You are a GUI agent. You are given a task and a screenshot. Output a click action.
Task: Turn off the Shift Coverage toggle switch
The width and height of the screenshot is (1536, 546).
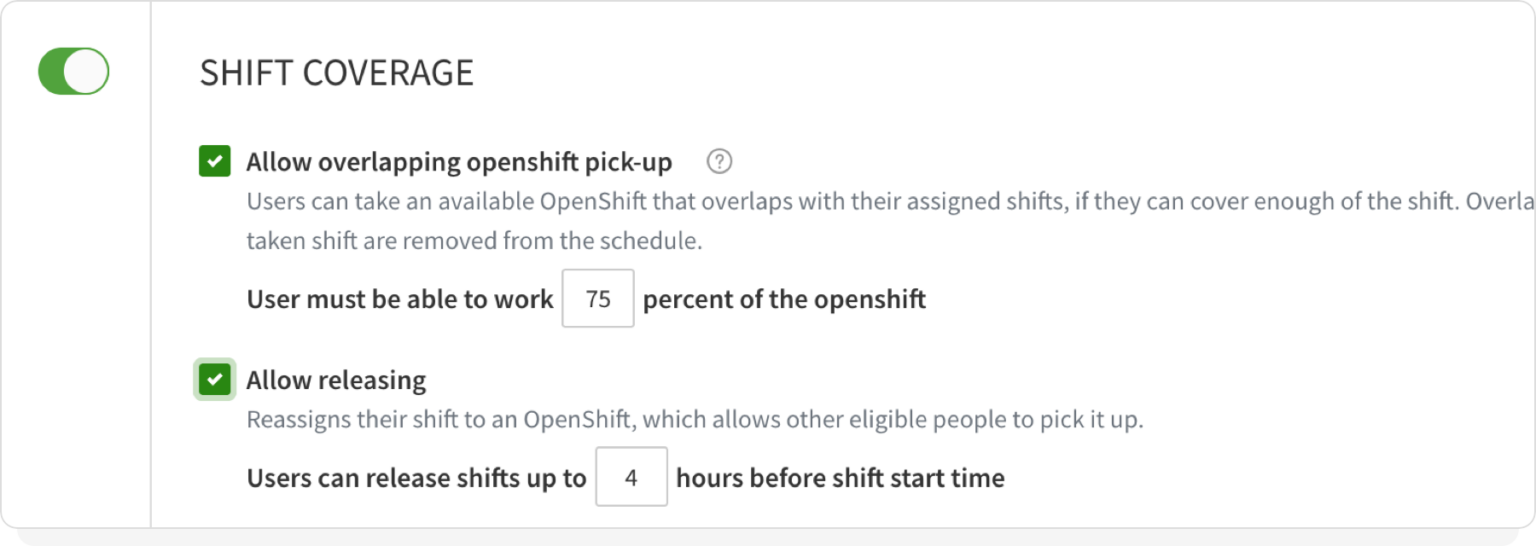tap(73, 72)
